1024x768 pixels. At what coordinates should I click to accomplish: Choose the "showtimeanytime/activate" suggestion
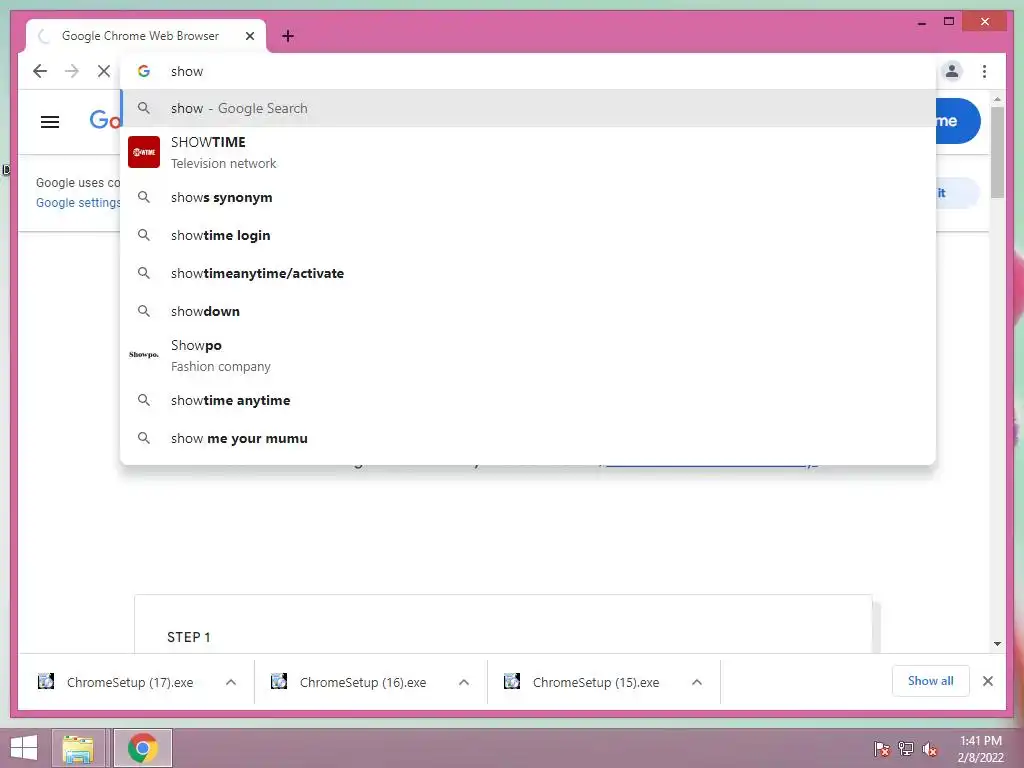pos(528,273)
